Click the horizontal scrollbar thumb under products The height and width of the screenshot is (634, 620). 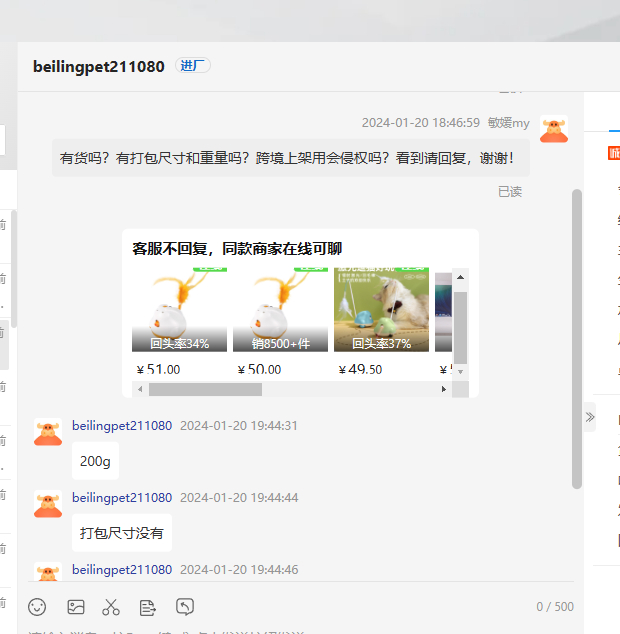pyautogui.click(x=205, y=389)
